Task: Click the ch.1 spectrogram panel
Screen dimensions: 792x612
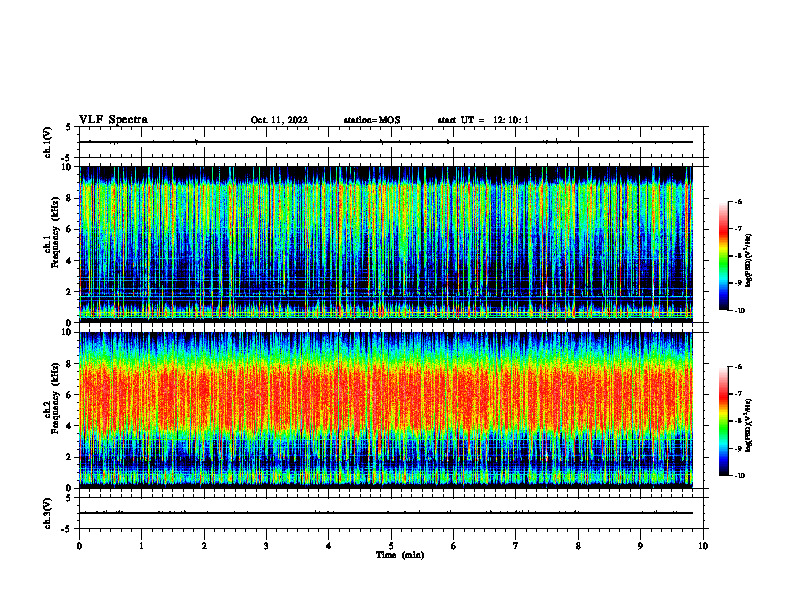Action: coord(386,244)
